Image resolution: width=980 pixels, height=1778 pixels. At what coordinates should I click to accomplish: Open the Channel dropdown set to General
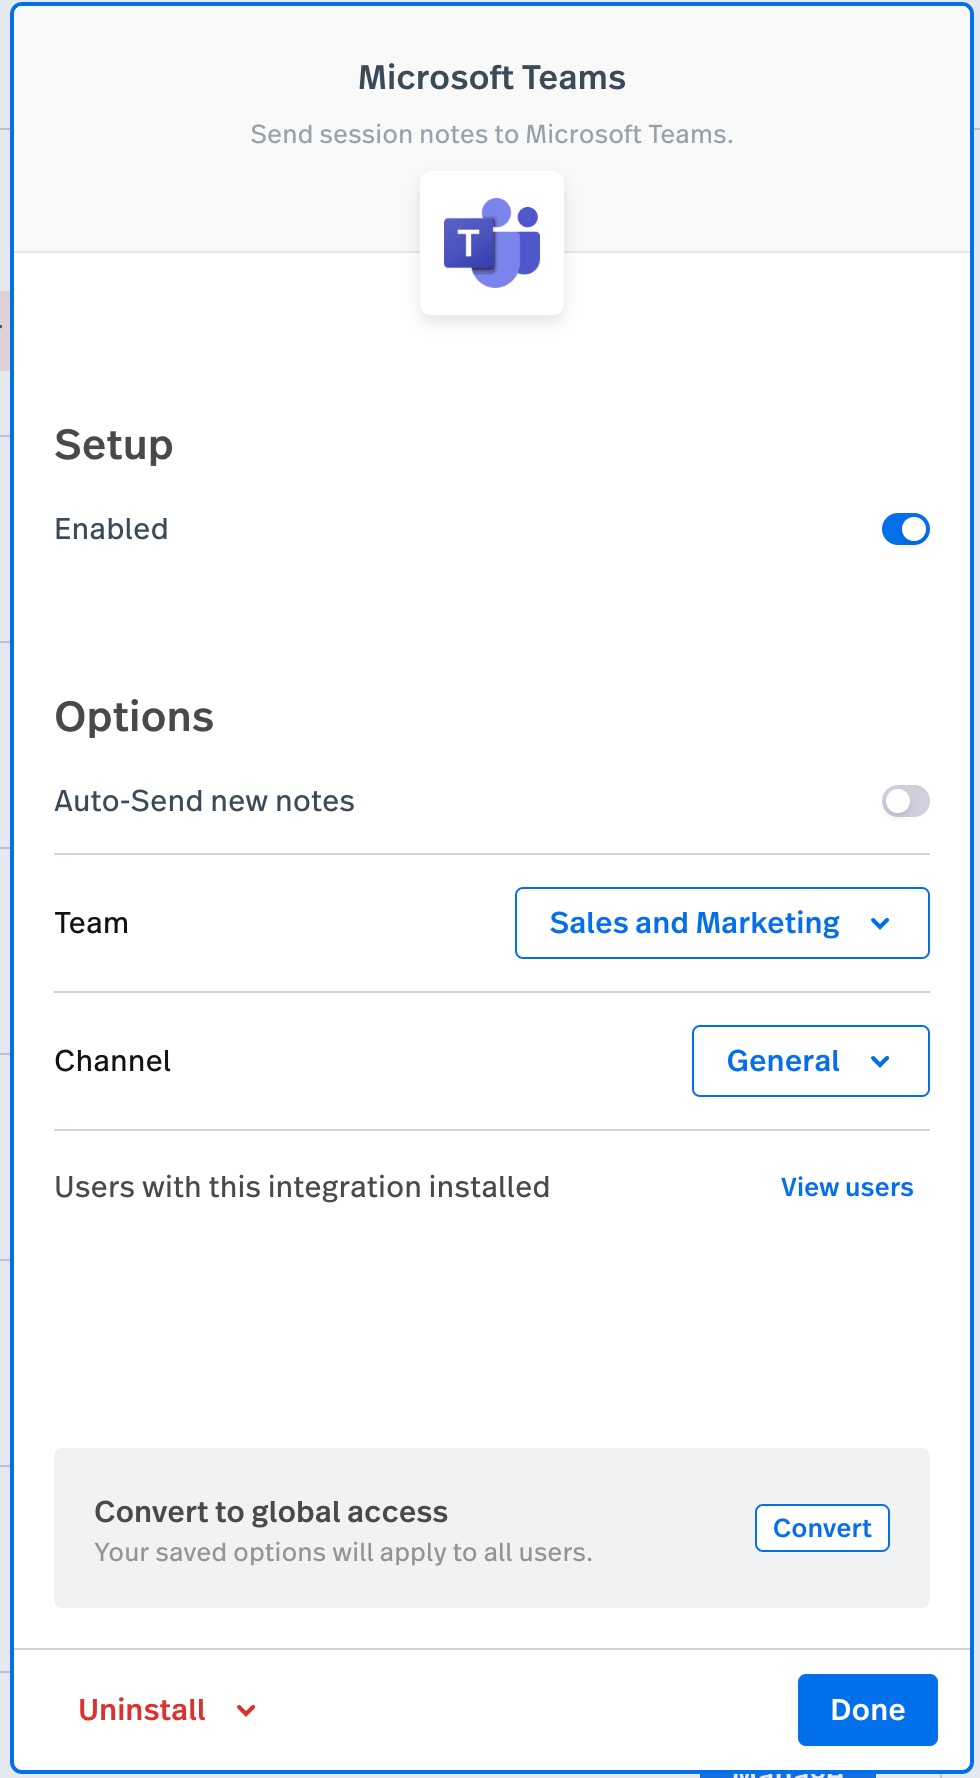(811, 1061)
